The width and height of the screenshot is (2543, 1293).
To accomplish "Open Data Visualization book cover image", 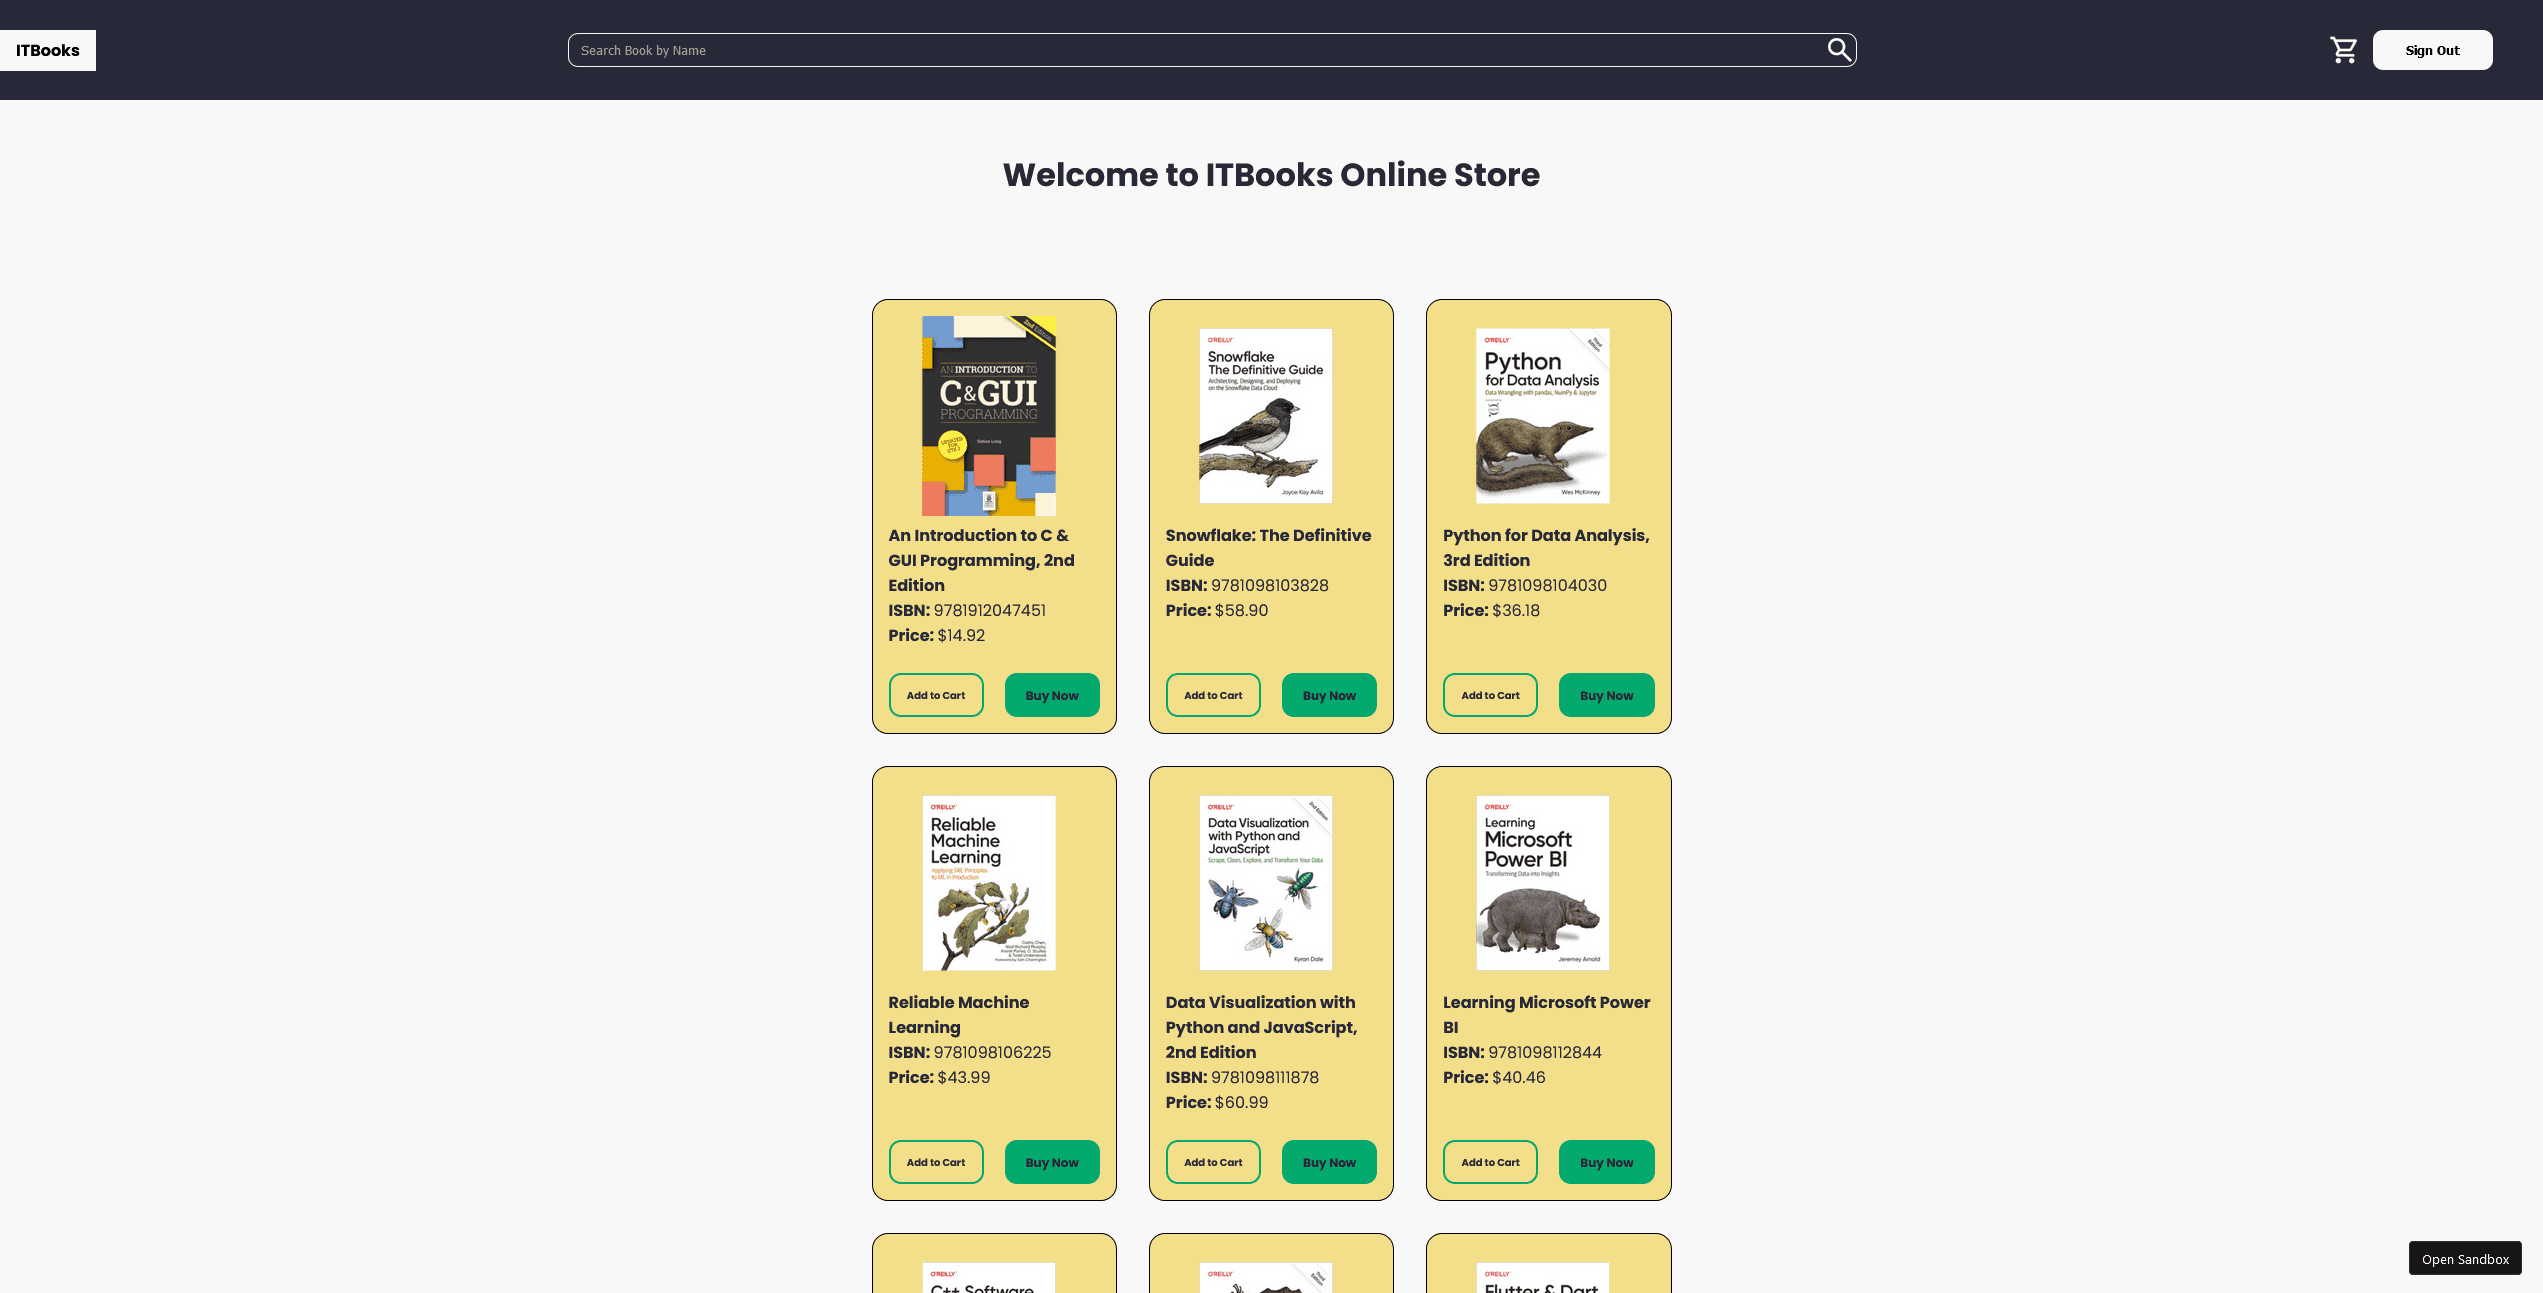I will pyautogui.click(x=1266, y=883).
